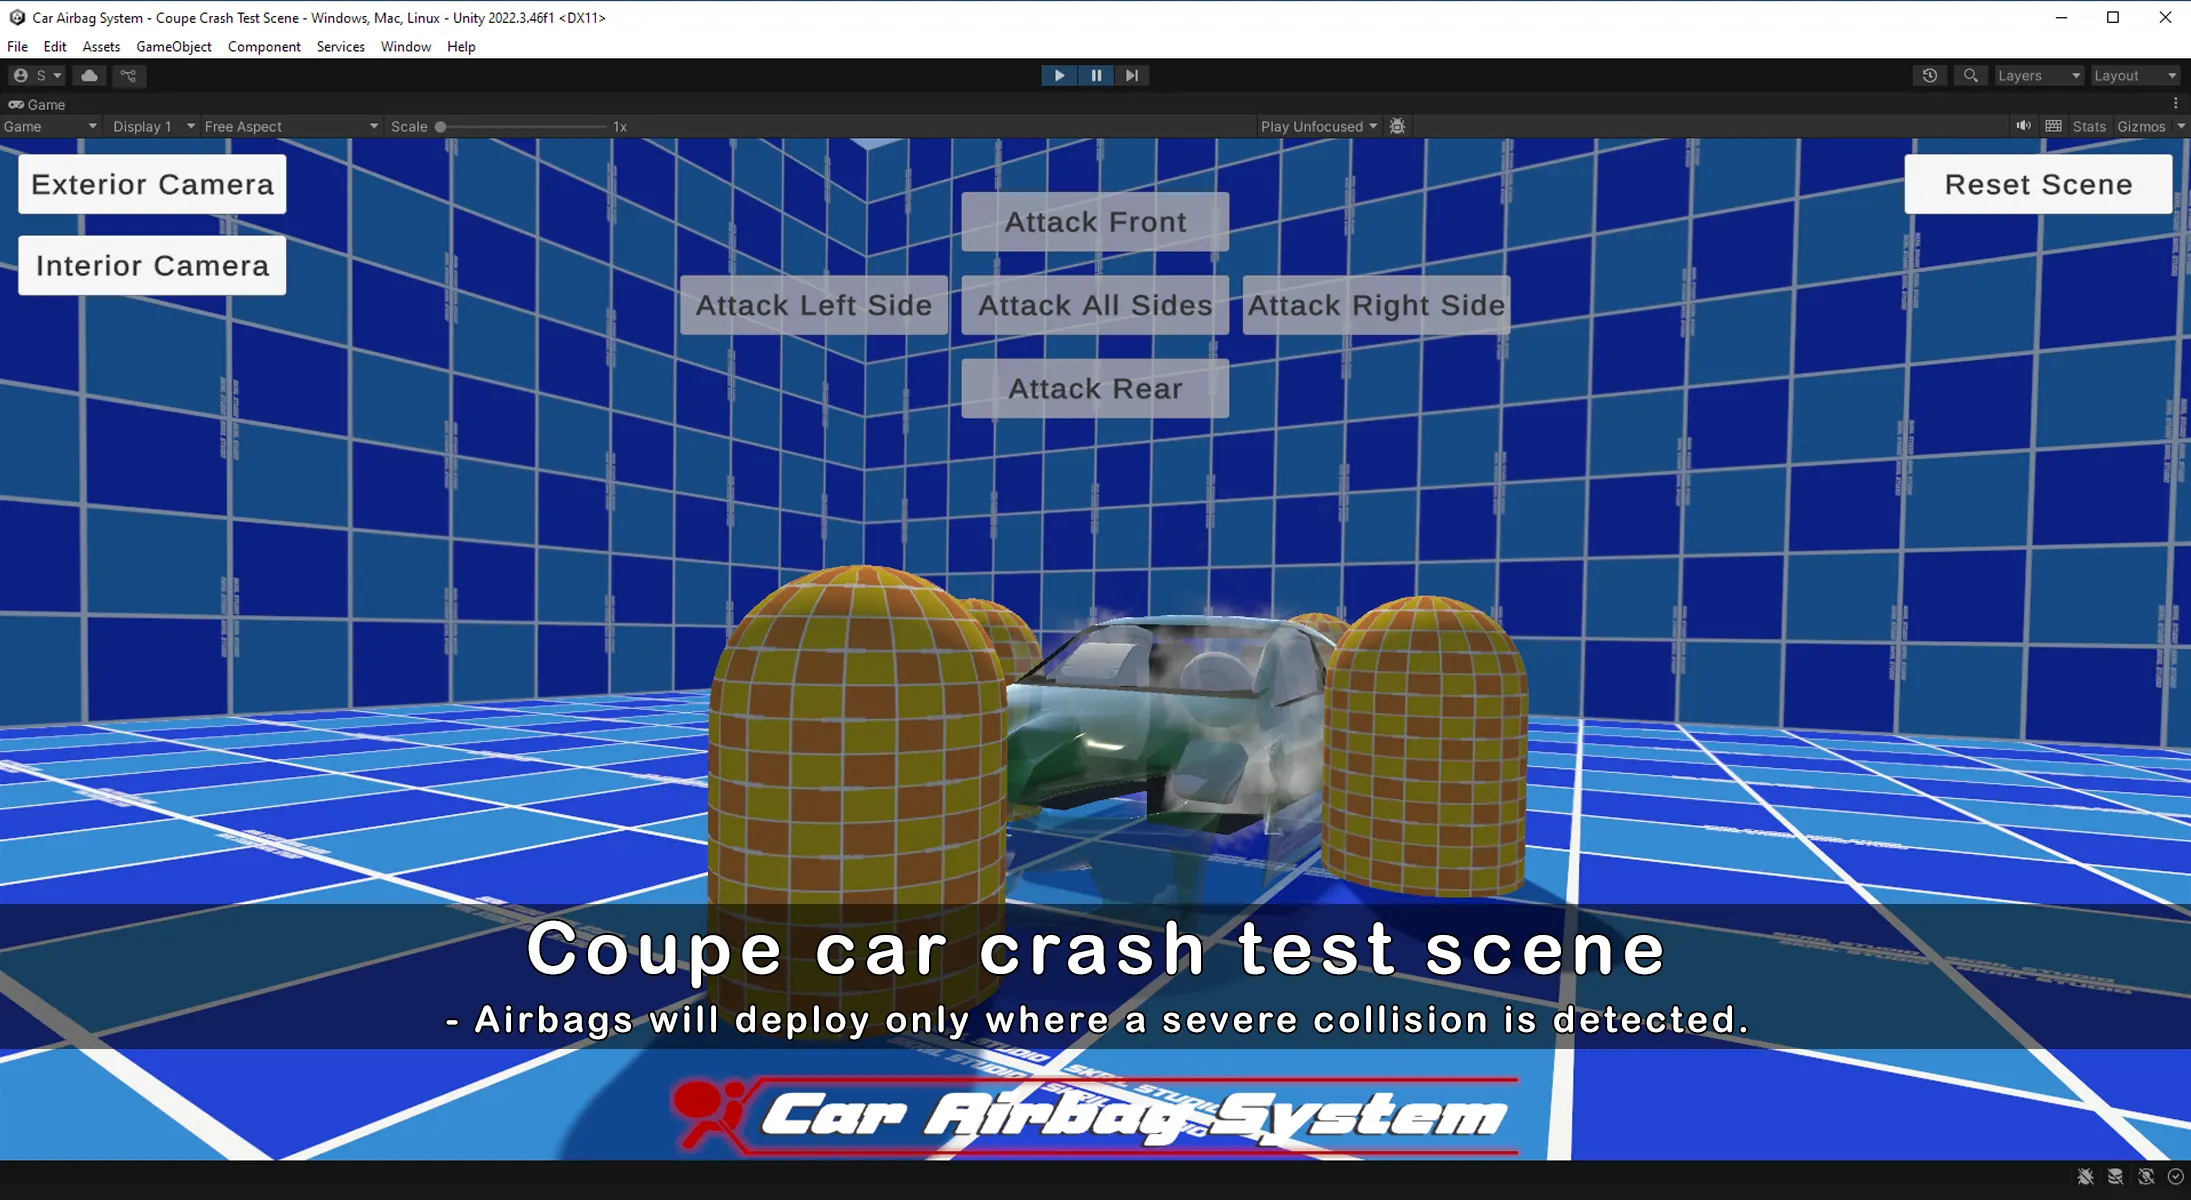Open the Undo History icon

(1929, 76)
